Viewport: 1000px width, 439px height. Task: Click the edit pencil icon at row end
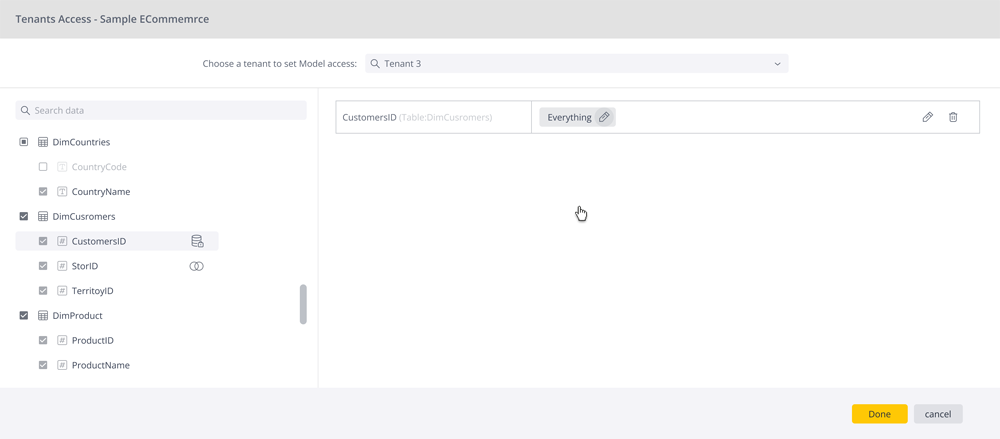927,117
